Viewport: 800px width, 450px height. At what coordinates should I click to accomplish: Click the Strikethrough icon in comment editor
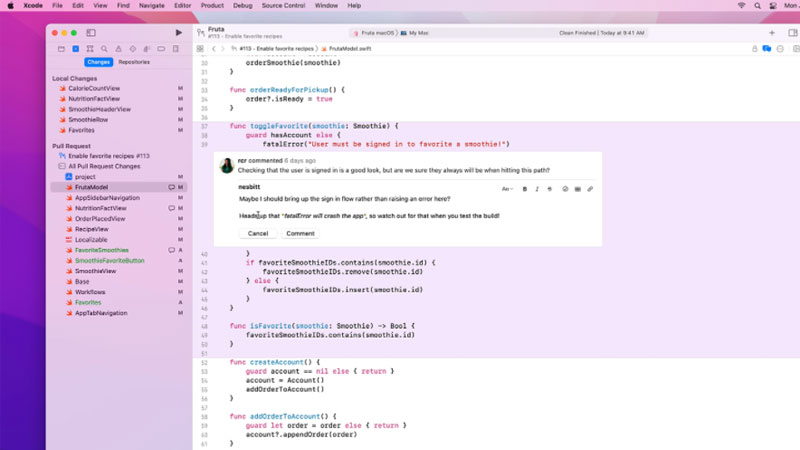click(x=549, y=189)
